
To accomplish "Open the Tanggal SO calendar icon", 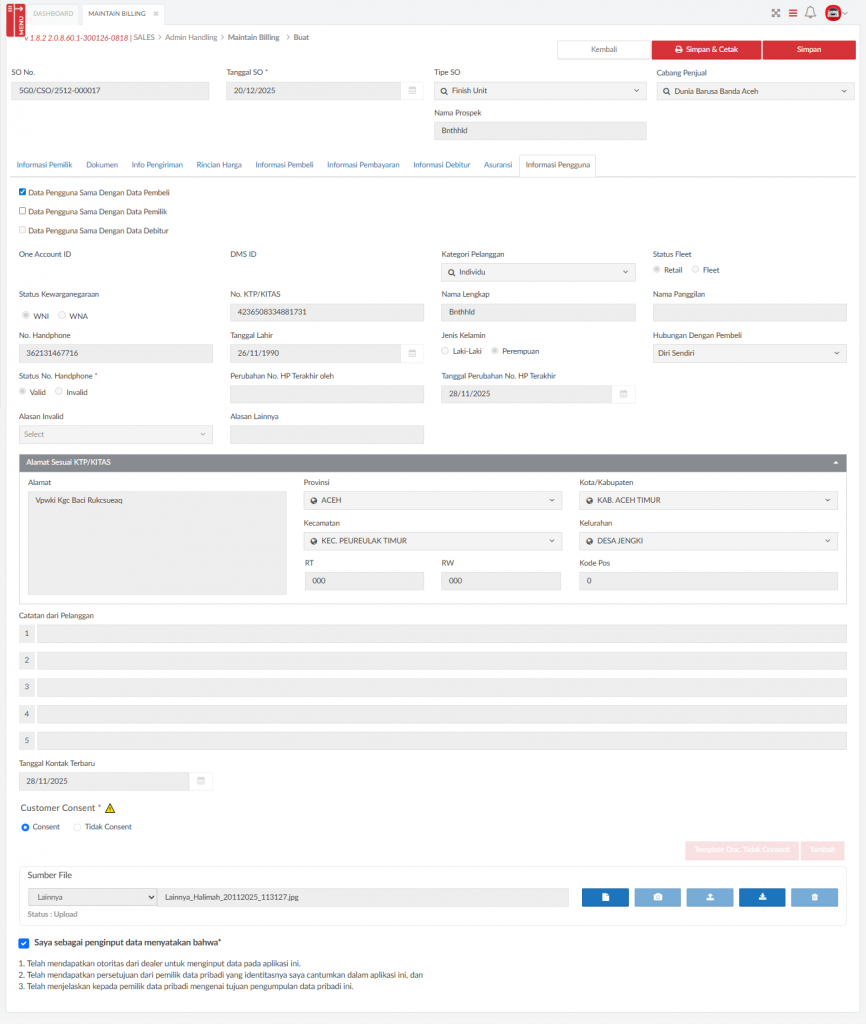I will coord(412,91).
